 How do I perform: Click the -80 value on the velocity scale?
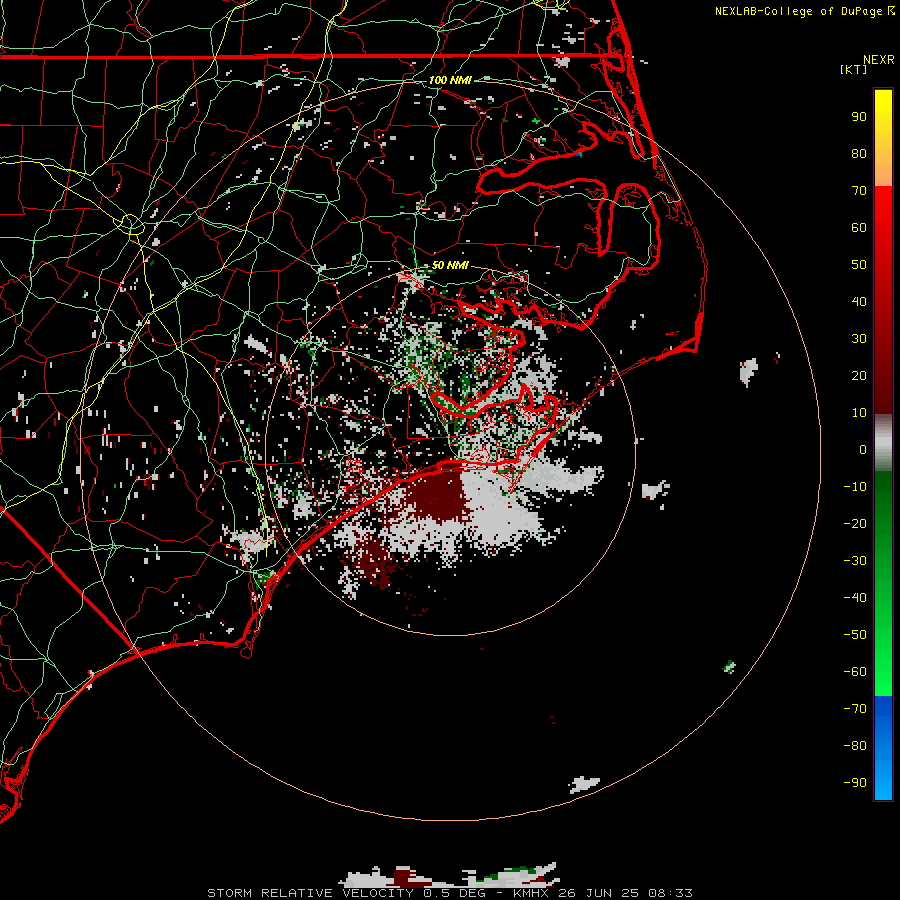coord(855,746)
